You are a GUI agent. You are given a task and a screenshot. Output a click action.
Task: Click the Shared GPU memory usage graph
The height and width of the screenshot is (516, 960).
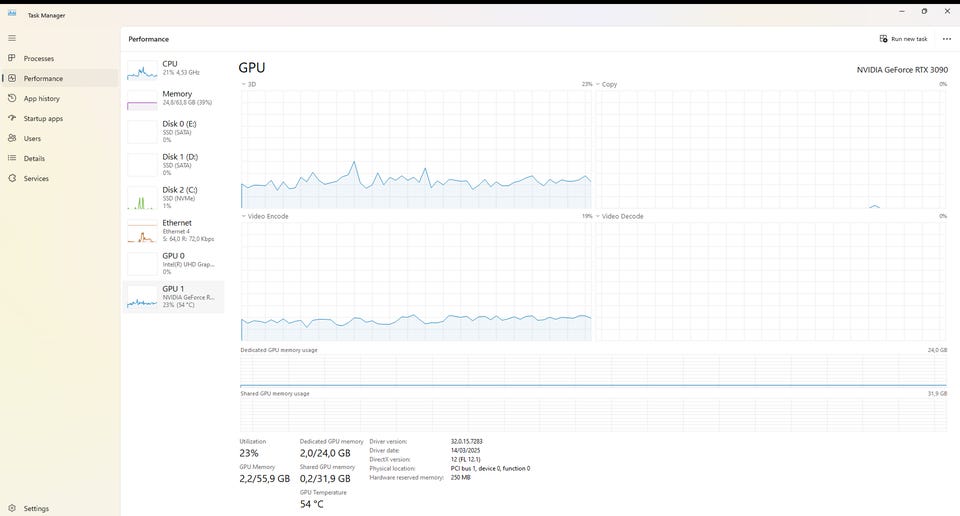[x=593, y=415]
